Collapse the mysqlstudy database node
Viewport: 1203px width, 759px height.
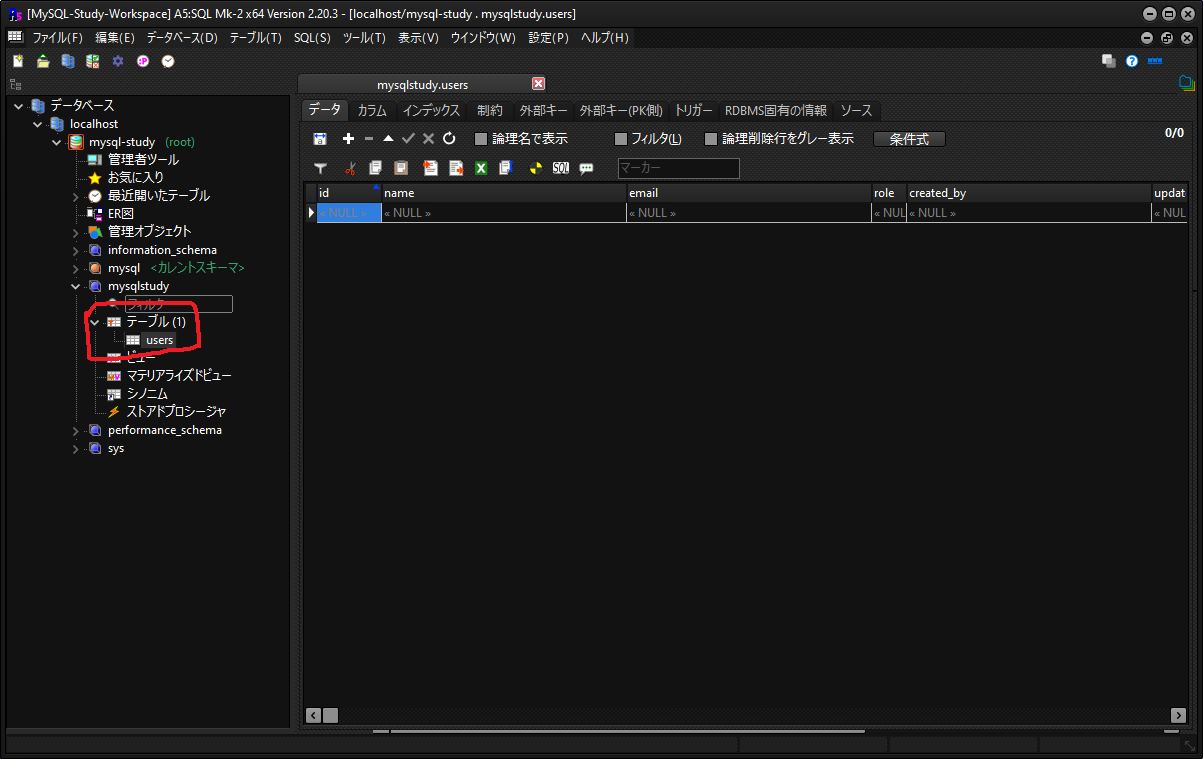point(75,286)
